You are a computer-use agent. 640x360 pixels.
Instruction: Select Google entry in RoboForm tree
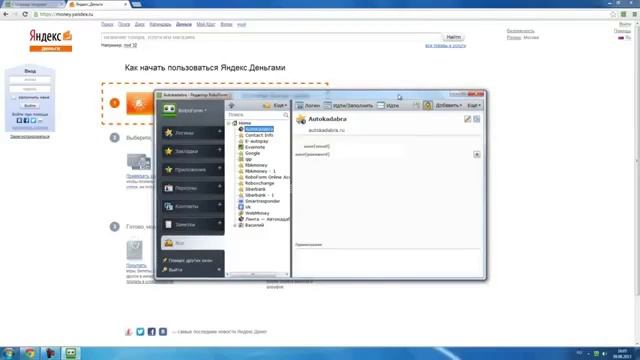pyautogui.click(x=252, y=153)
